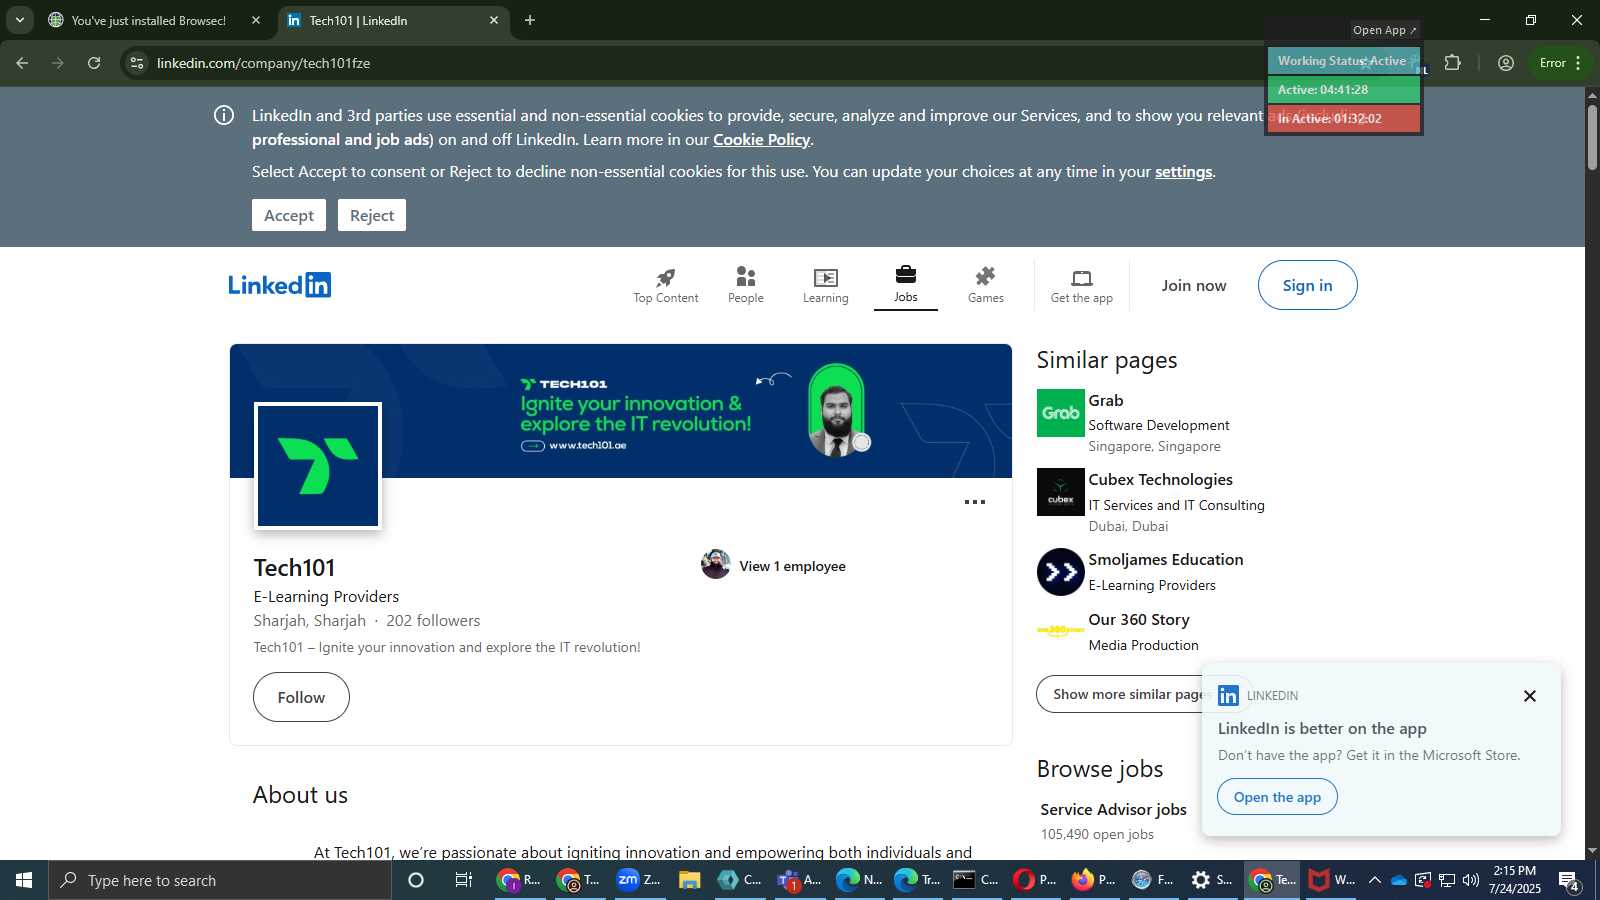Click the 202 followers text
The width and height of the screenshot is (1600, 900).
433,621
